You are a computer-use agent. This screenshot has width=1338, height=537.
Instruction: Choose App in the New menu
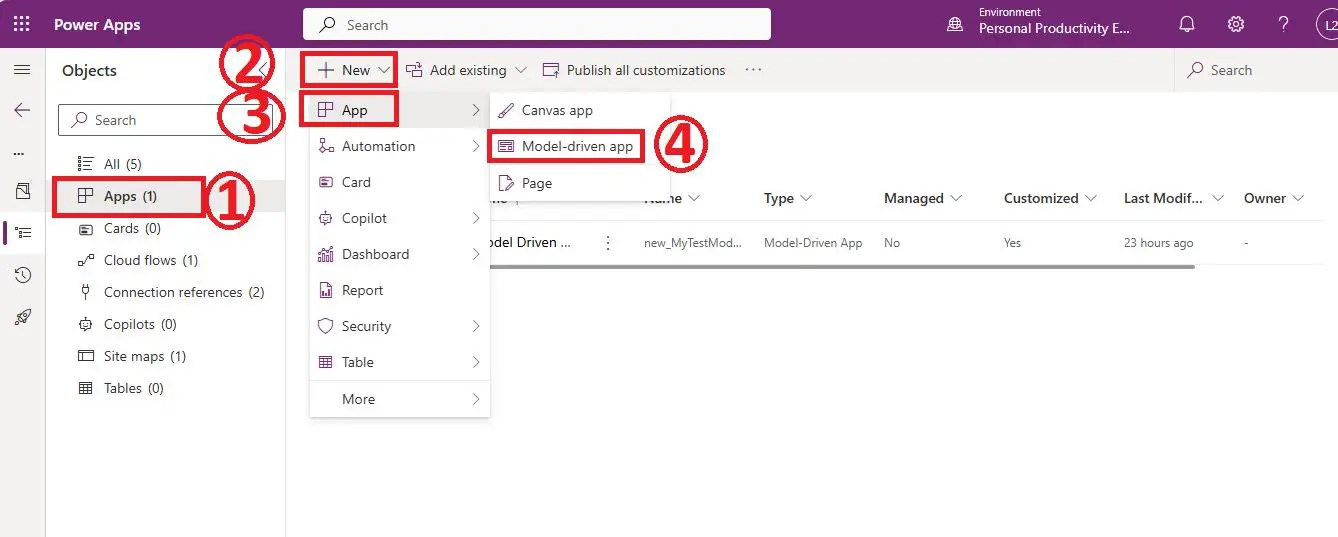click(399, 110)
